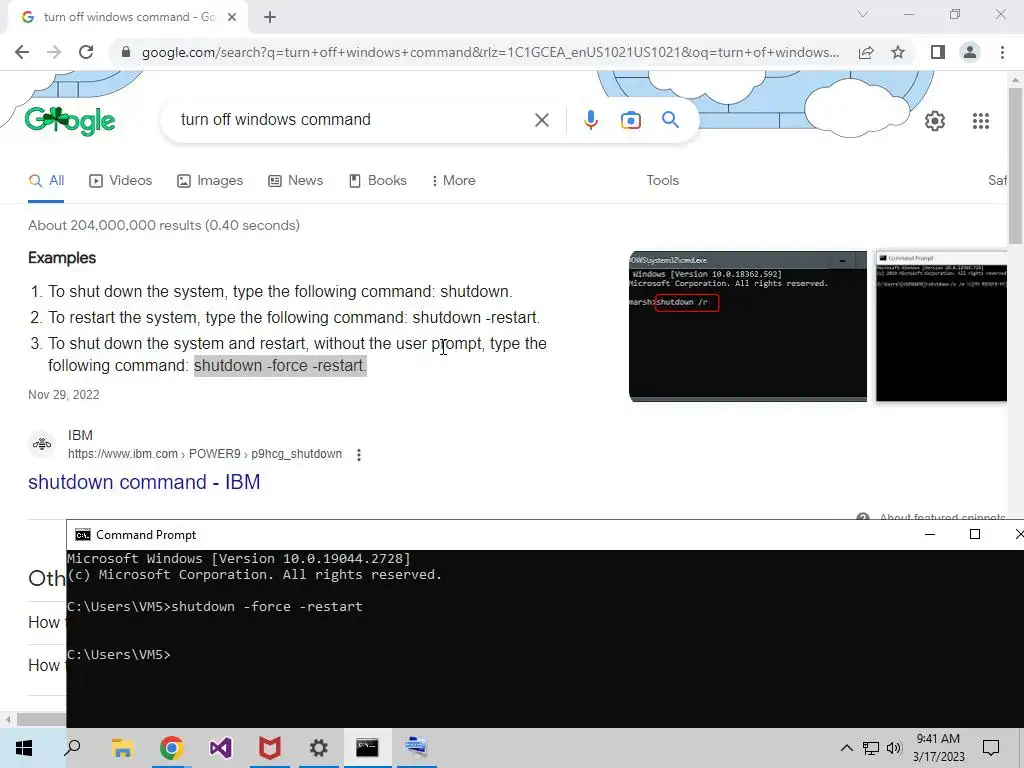Viewport: 1024px width, 768px height.
Task: Click the address bar lock icon
Action: pyautogui.click(x=125, y=52)
